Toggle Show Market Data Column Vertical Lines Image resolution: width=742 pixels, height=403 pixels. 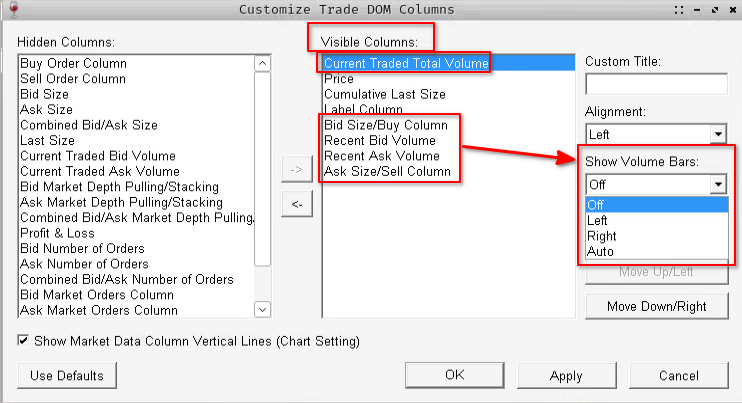[x=23, y=341]
